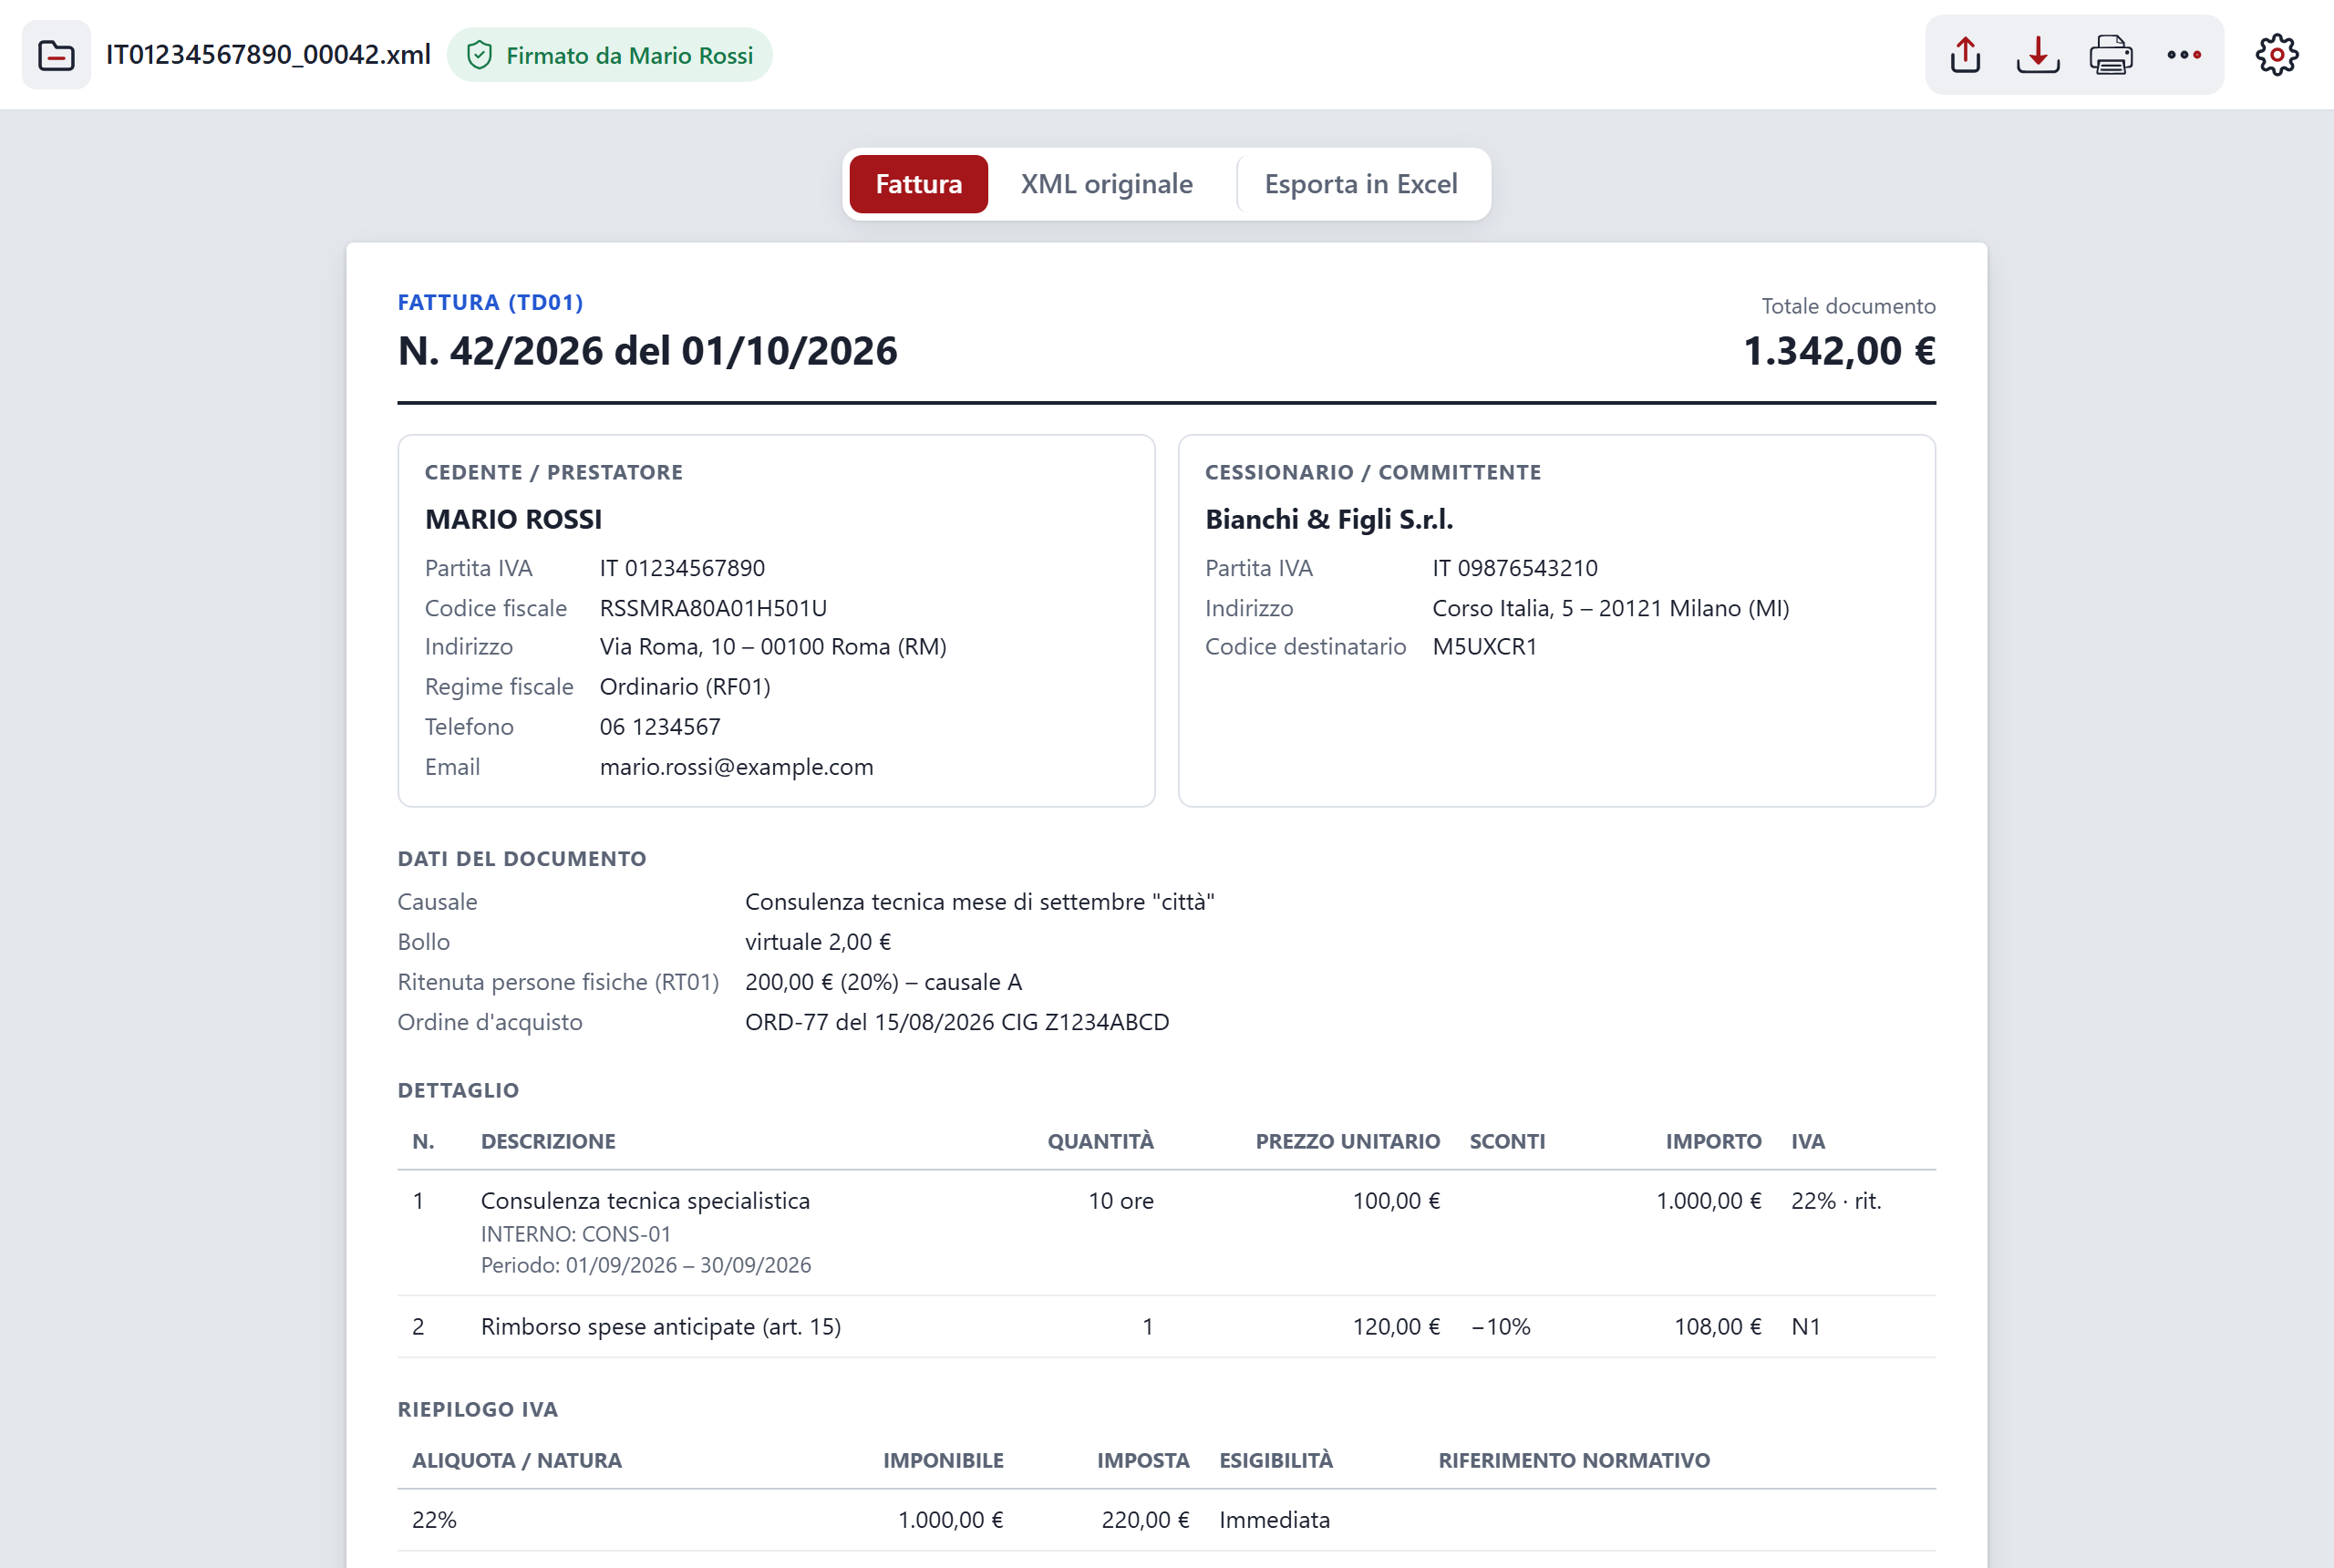Click 'Firmato da Mario Rossi' badge
The width and height of the screenshot is (2334, 1568).
(x=609, y=55)
